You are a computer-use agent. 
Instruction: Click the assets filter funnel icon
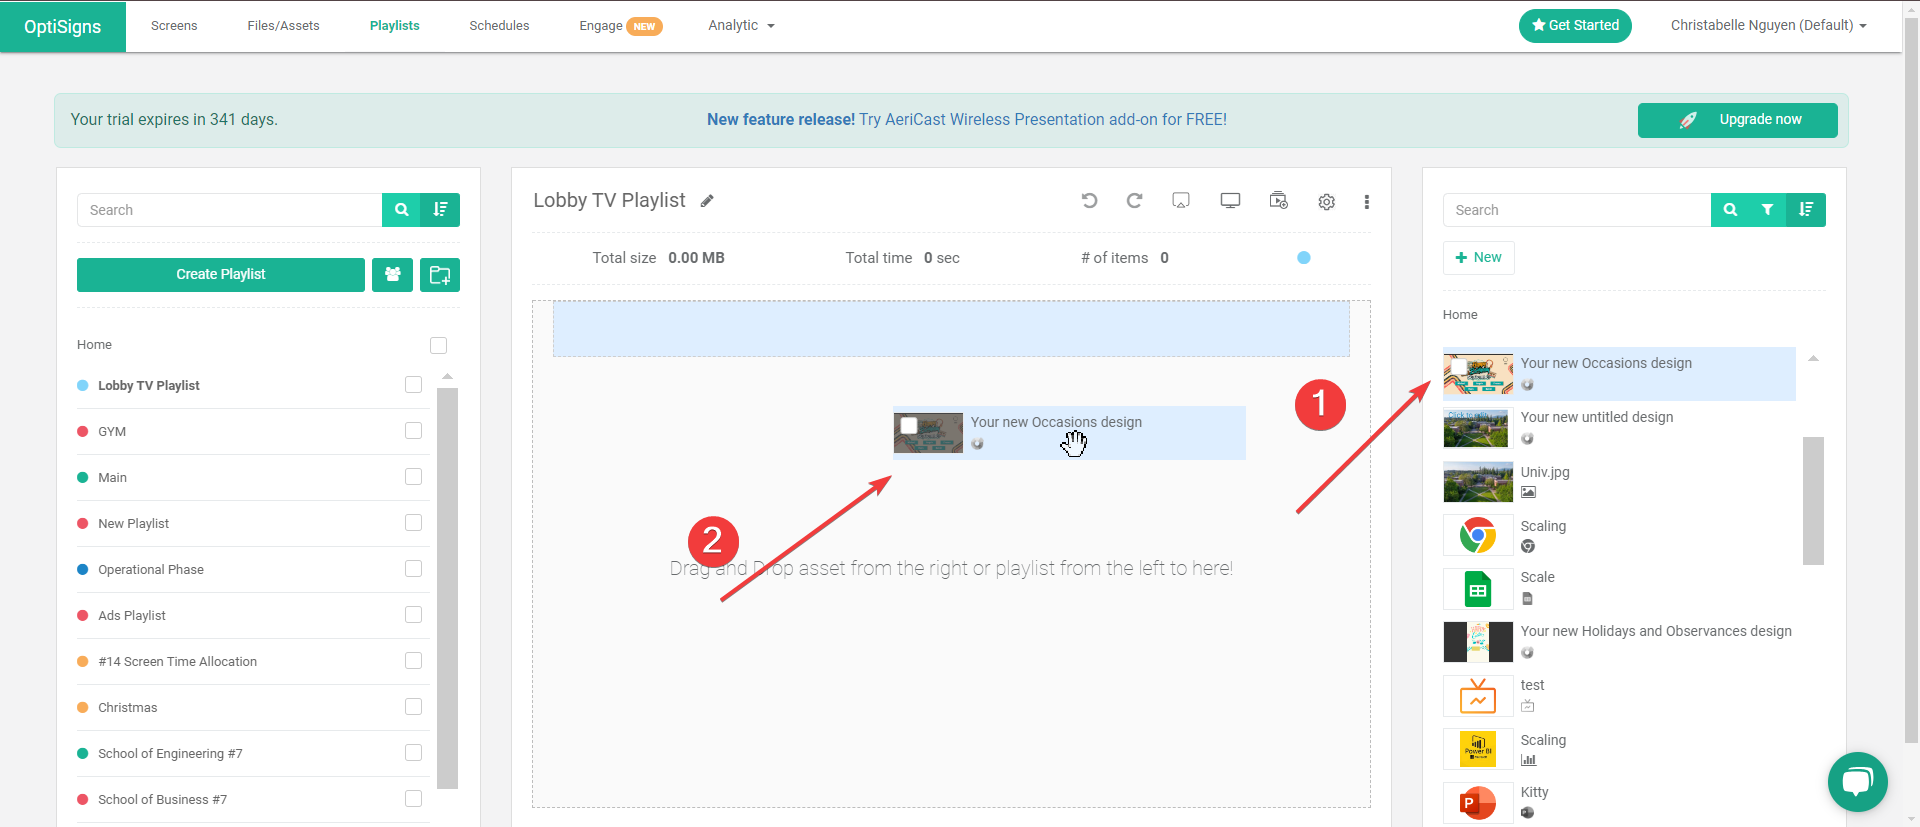point(1767,210)
